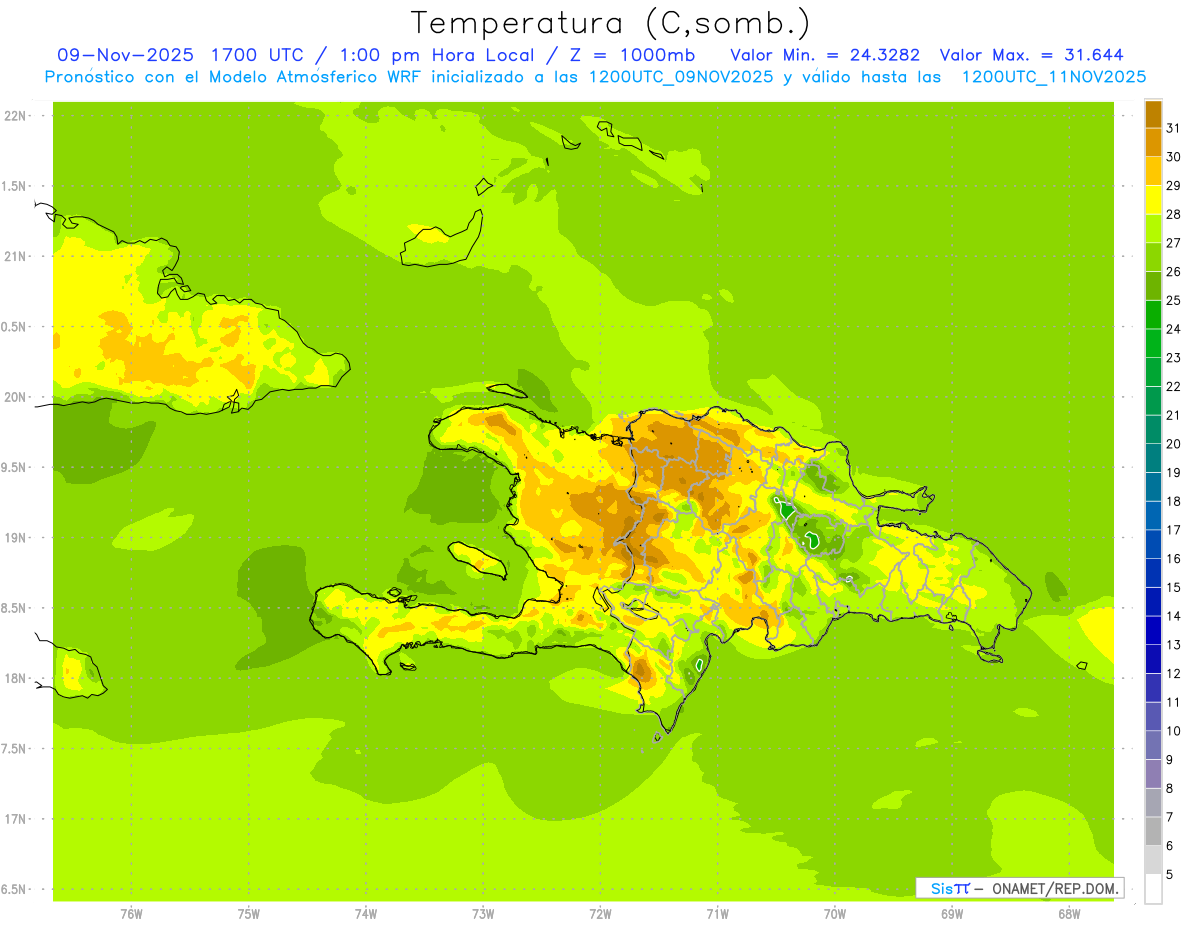Screen dimensions: 1200x927
Task: Click "Valor Max. = 31.644" text
Action: click(1031, 55)
